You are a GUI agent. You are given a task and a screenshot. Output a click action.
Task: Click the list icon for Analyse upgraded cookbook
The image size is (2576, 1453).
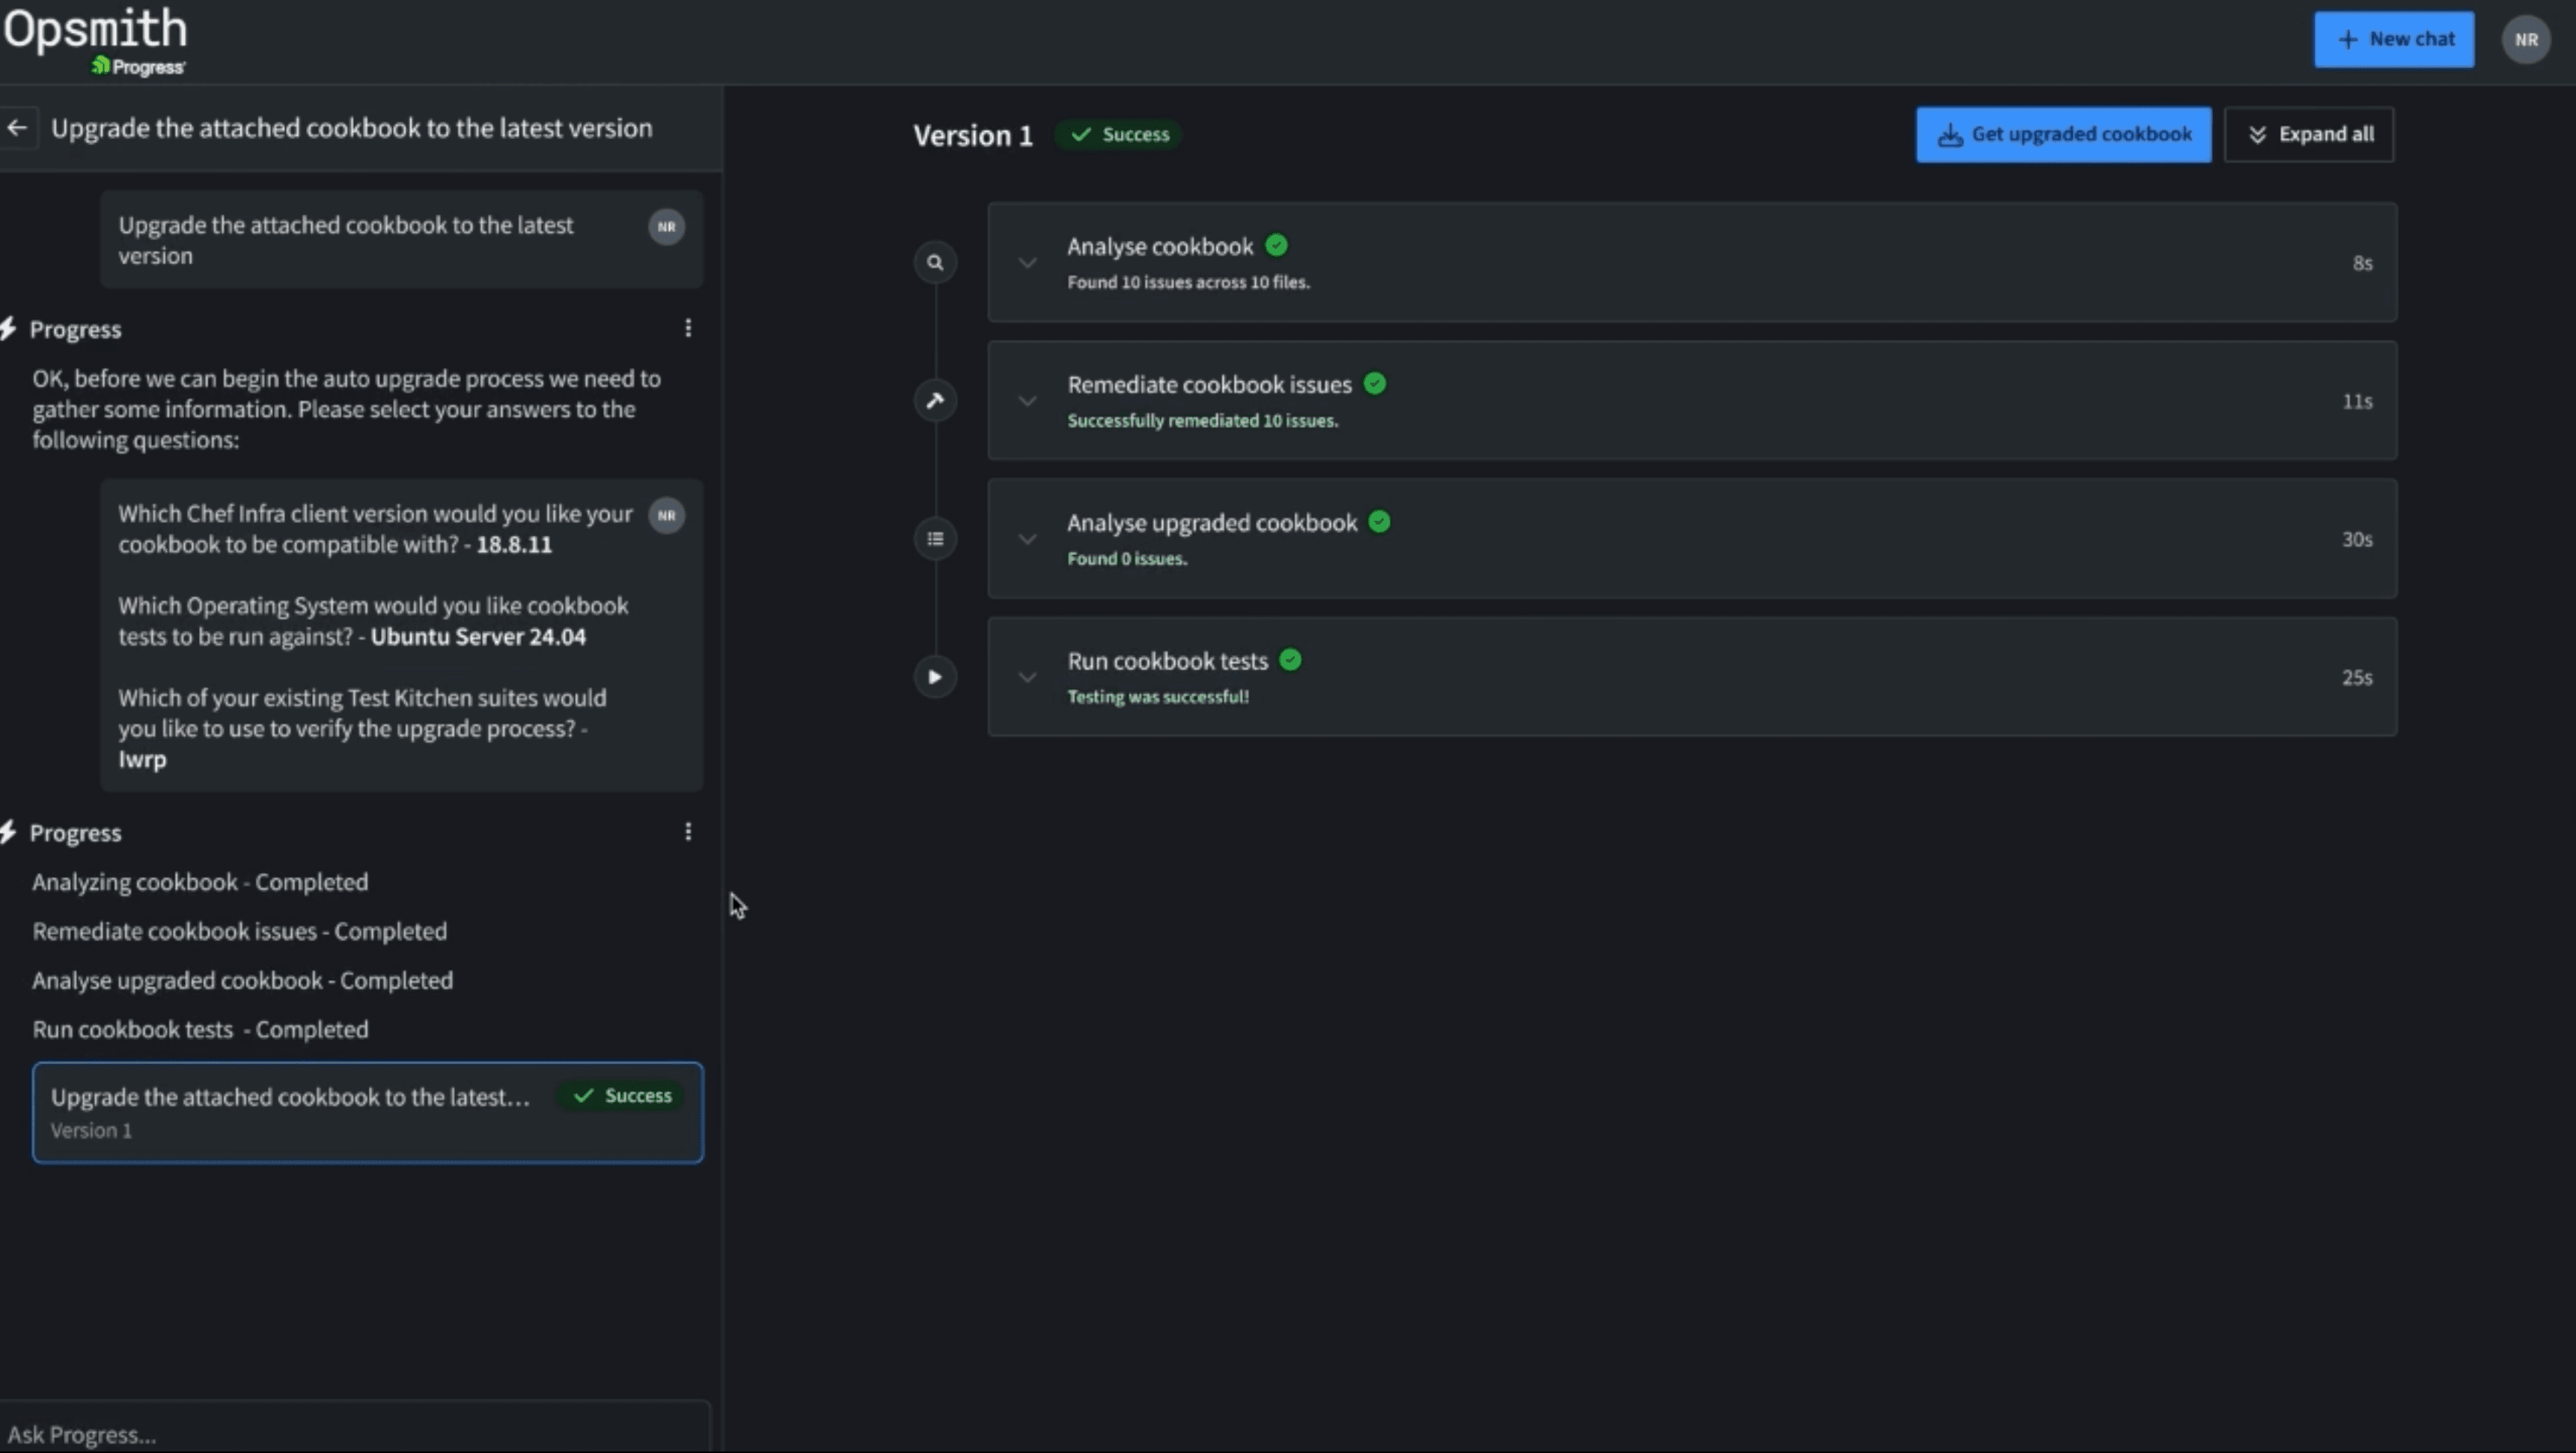pos(935,539)
